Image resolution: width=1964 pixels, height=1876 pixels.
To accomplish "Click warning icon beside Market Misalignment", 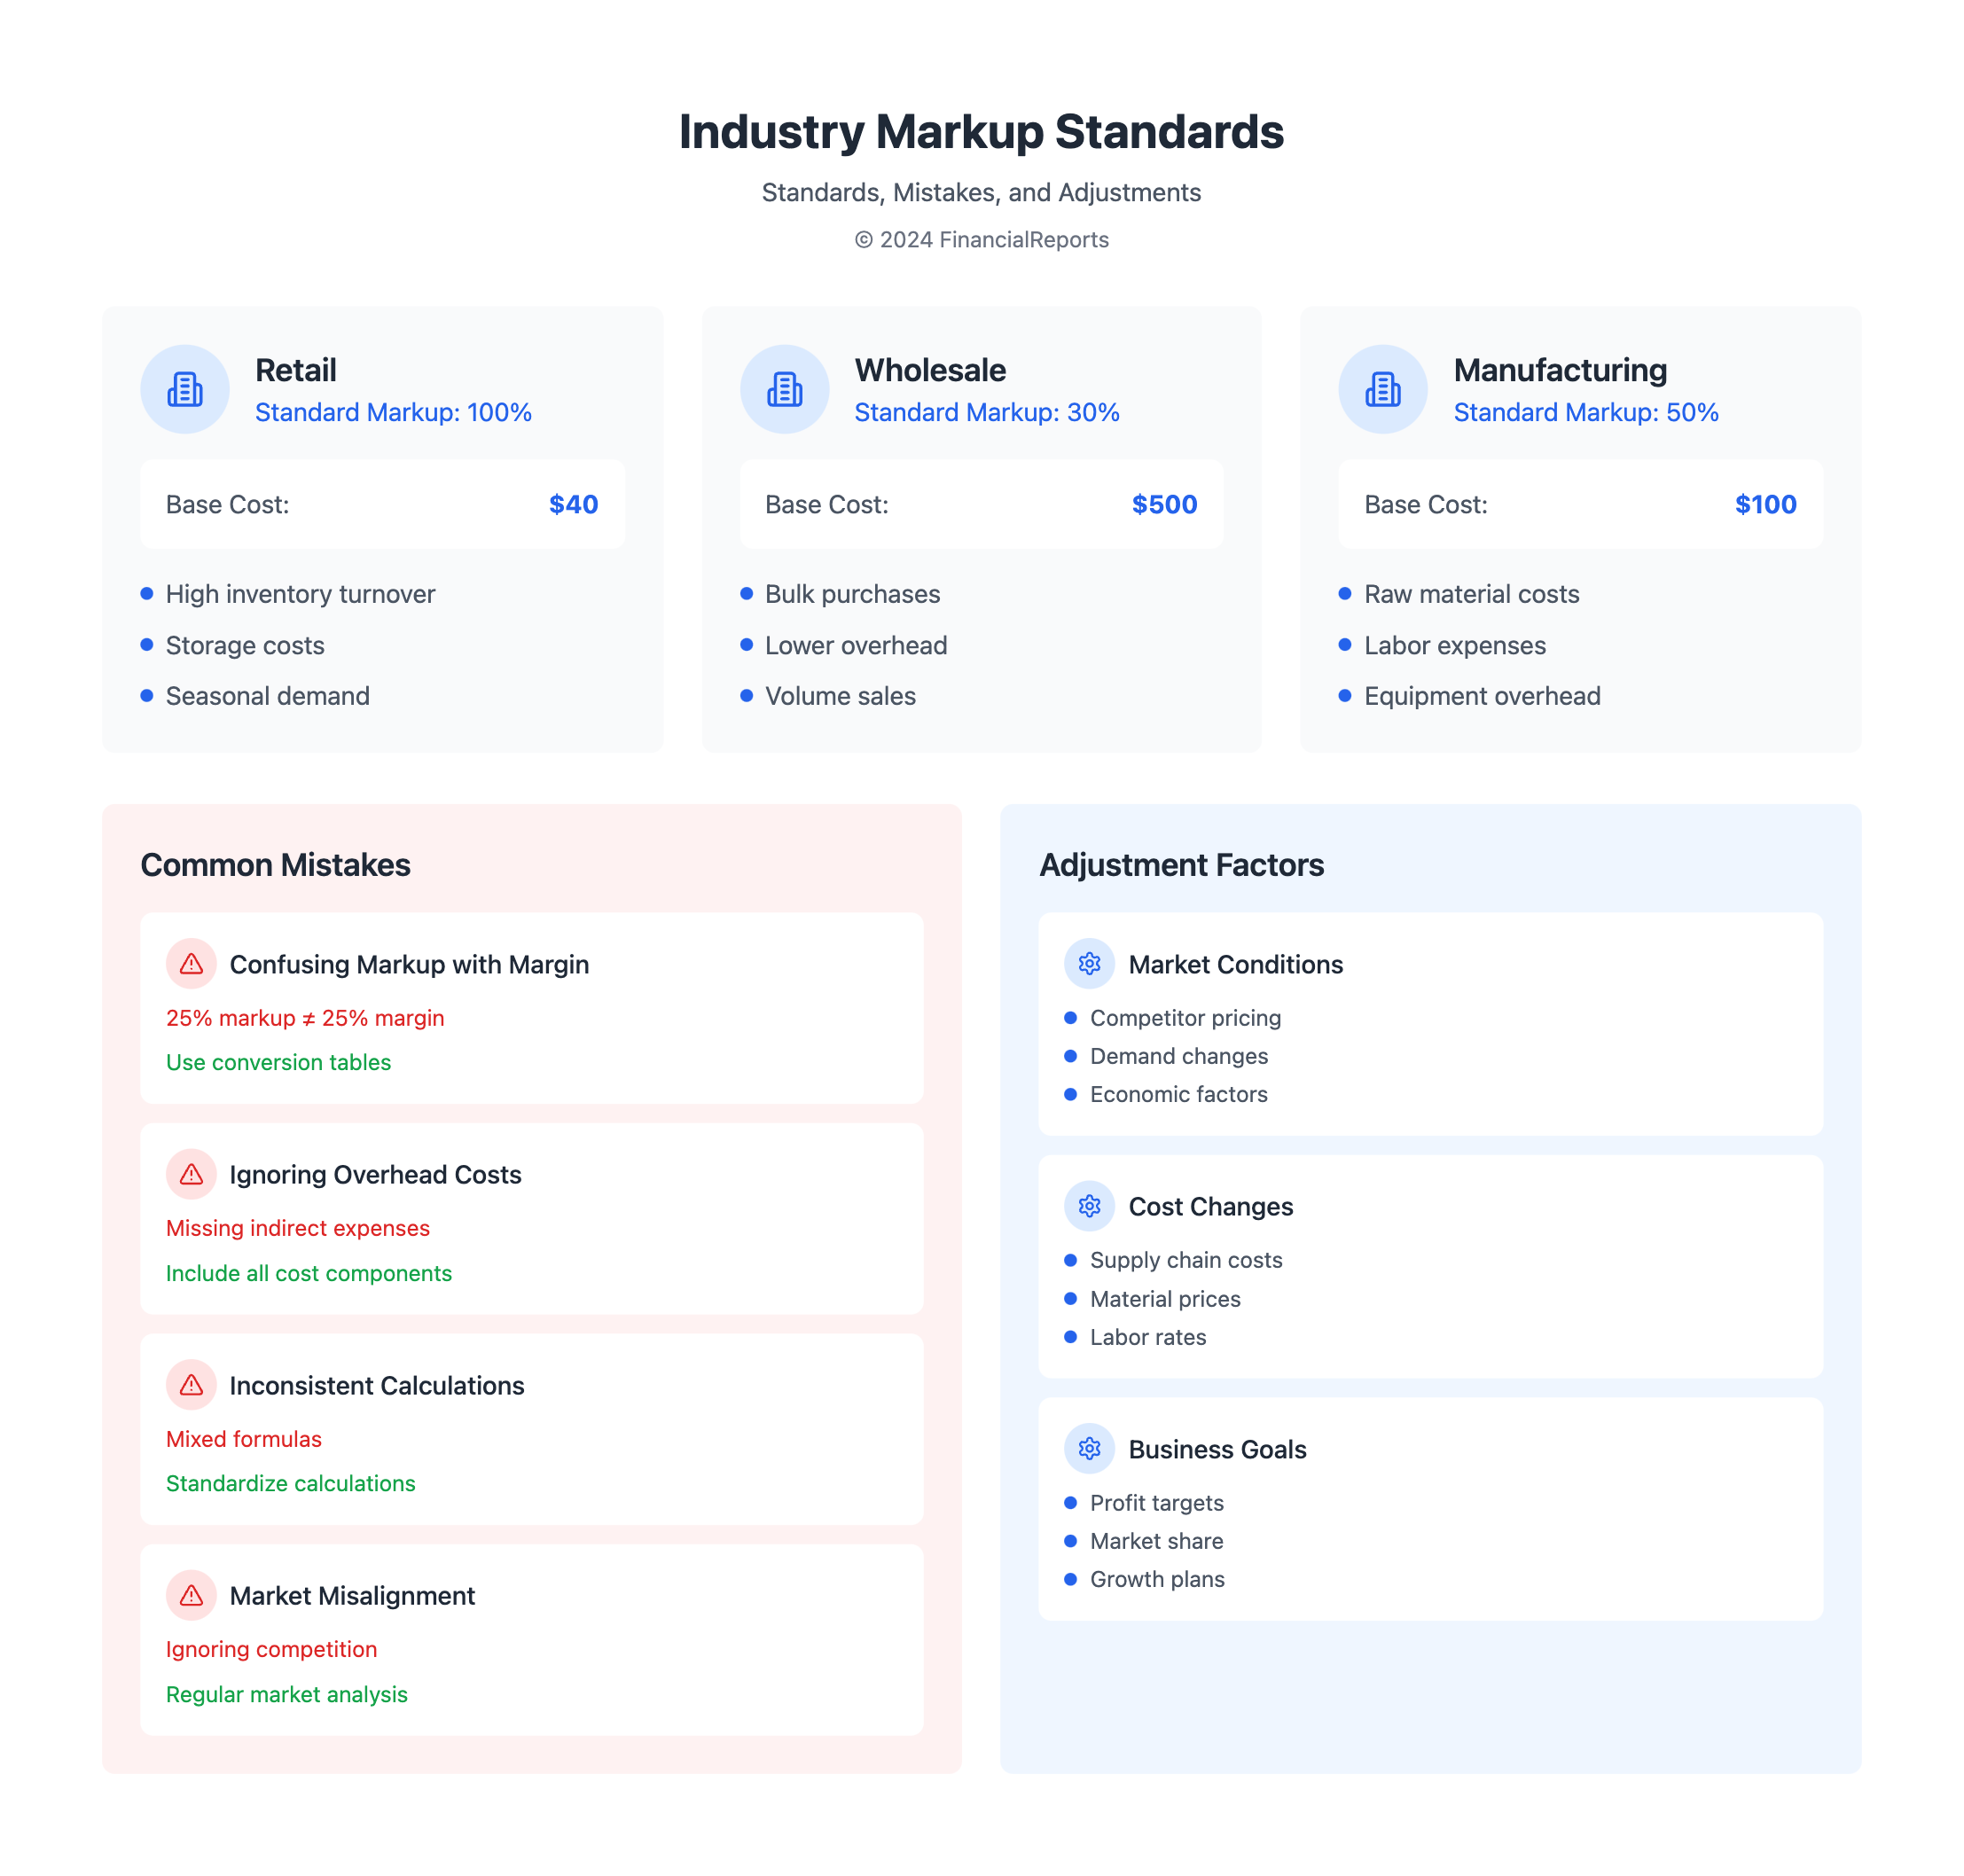I will tap(191, 1595).
